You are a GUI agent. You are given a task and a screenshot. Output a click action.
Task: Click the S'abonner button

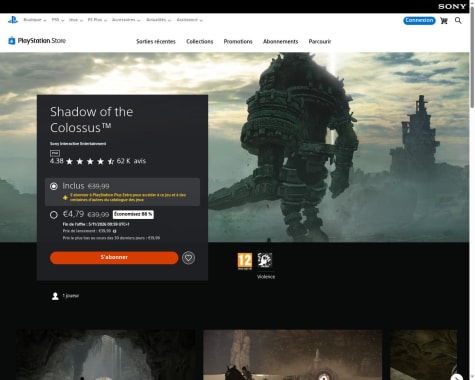coord(114,258)
